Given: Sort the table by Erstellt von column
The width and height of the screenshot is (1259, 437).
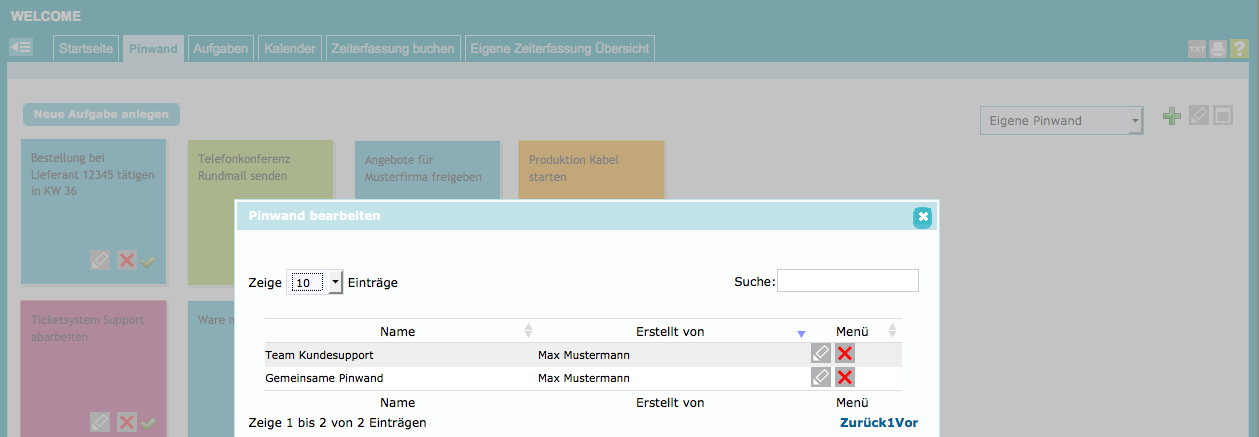Looking at the screenshot, I should 670,331.
